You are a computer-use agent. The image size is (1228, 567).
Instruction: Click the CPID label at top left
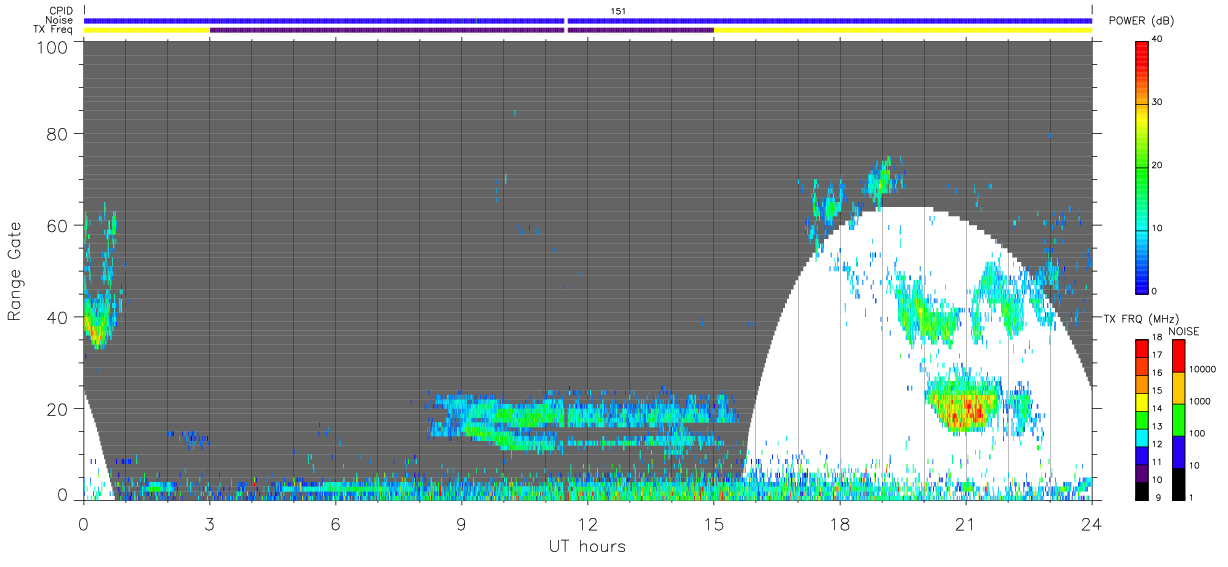click(60, 11)
